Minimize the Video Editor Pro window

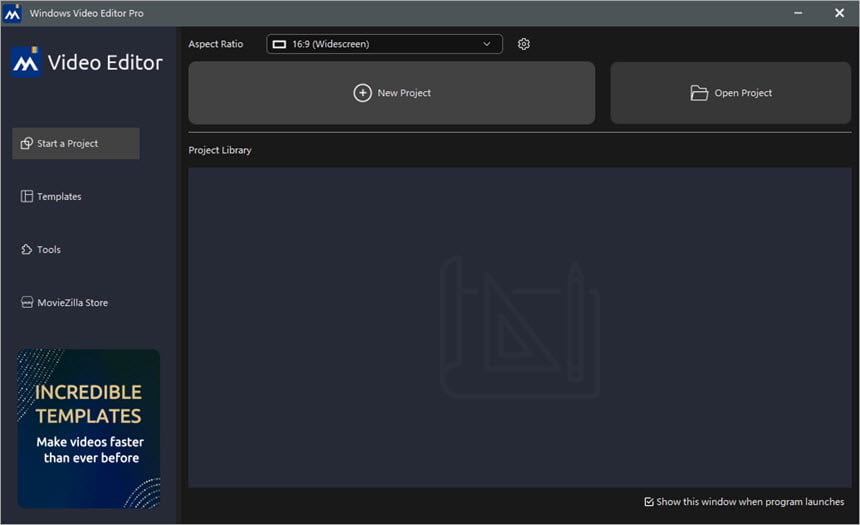tap(798, 13)
